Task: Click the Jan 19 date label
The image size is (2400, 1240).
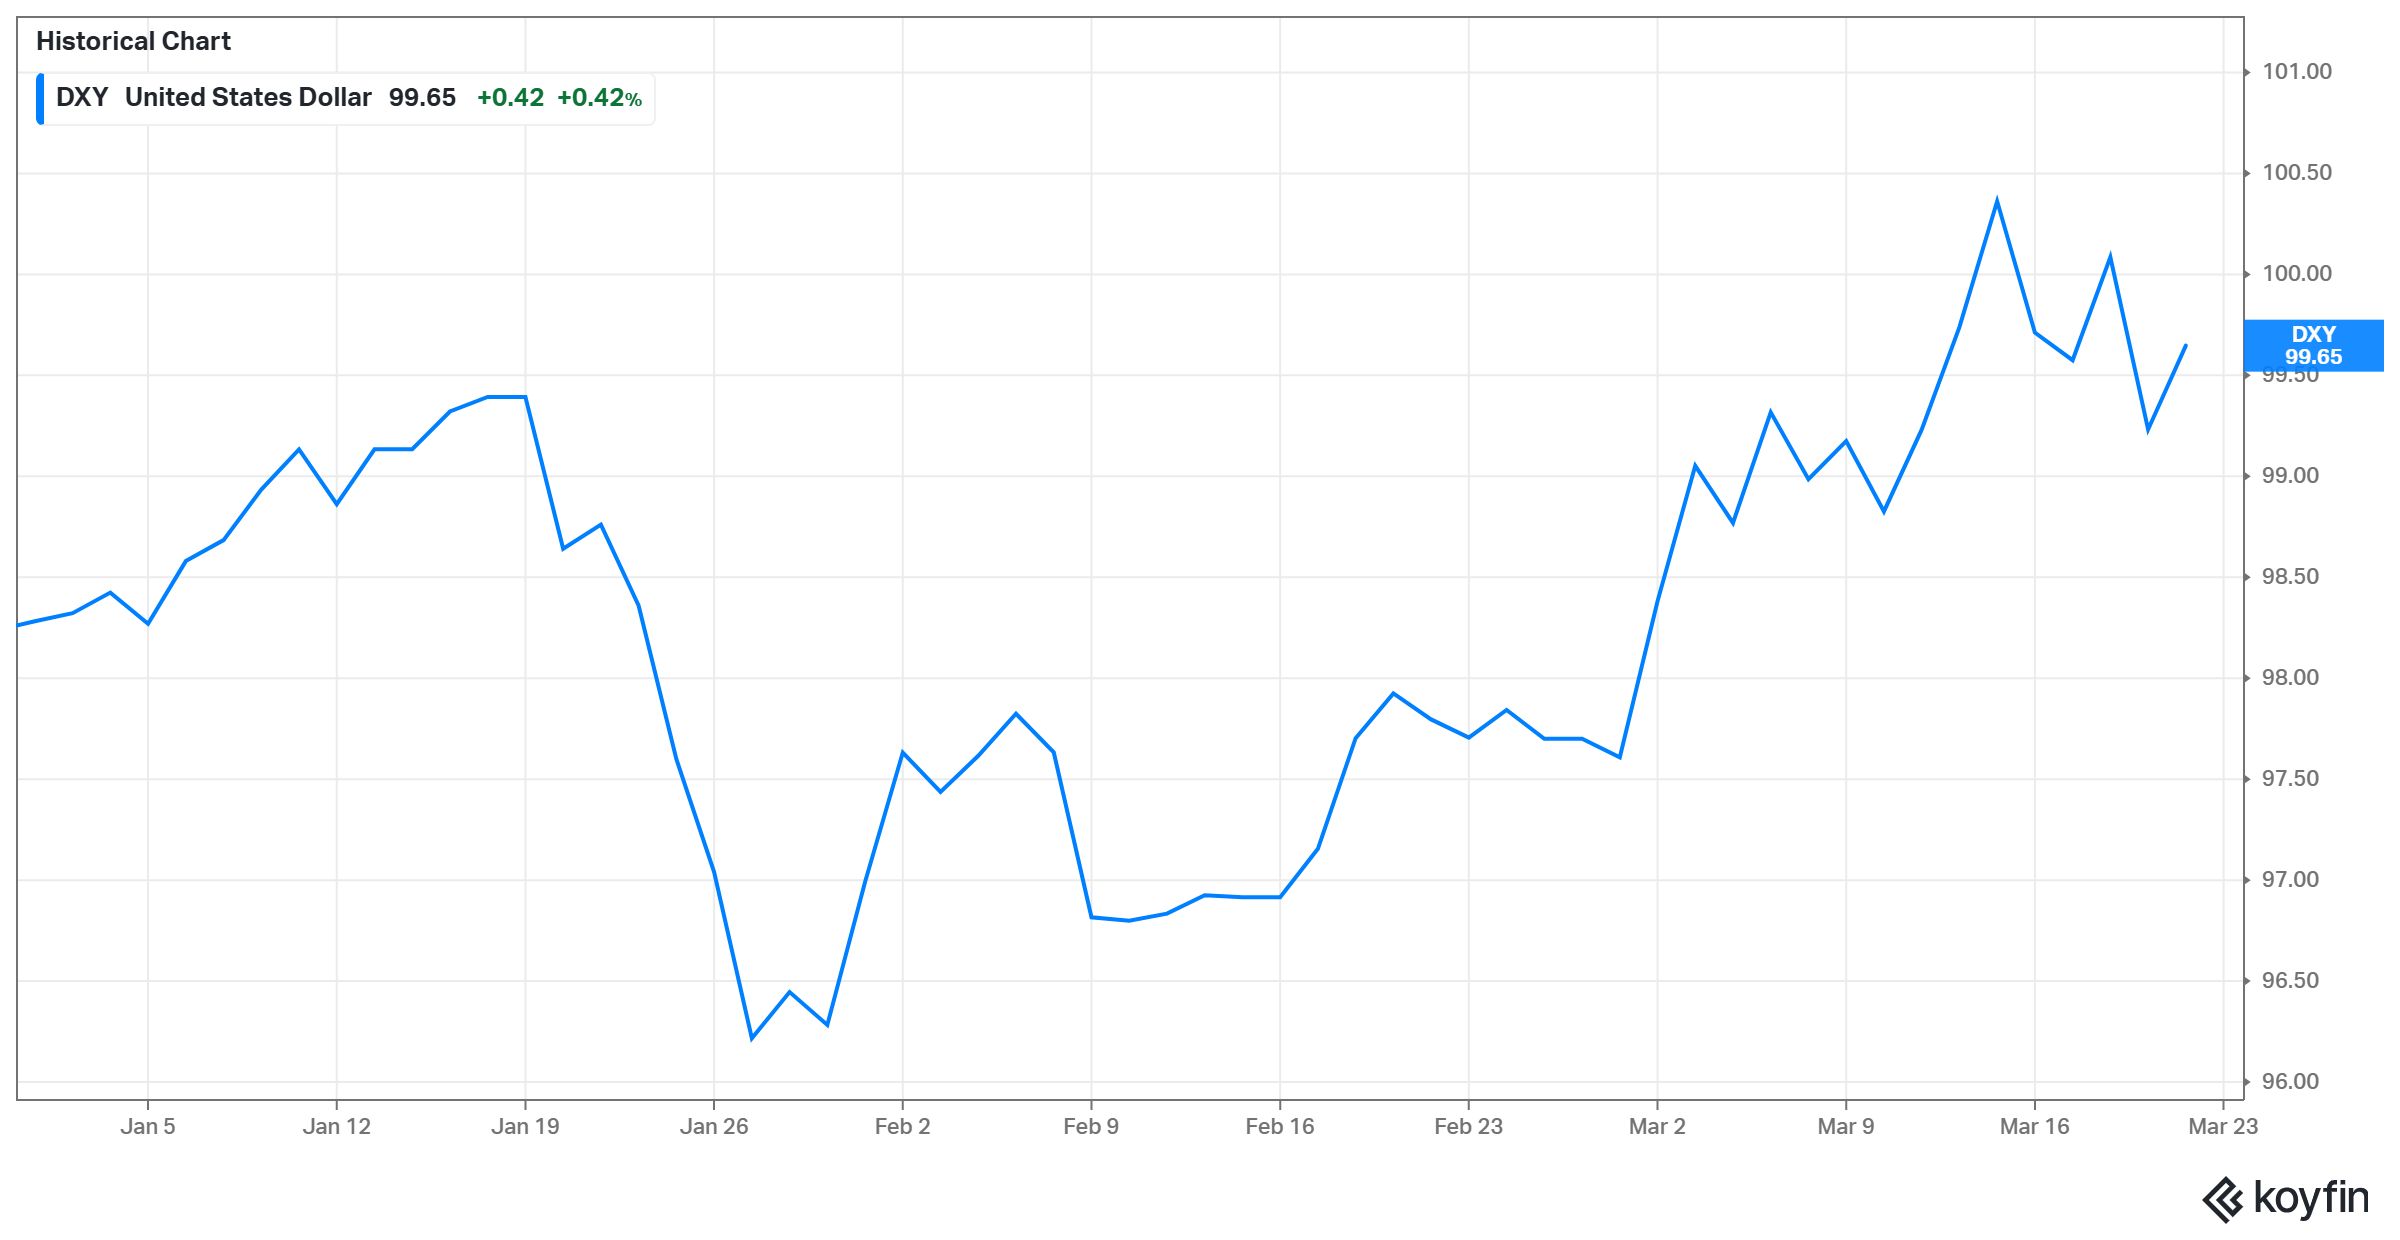Action: coord(525,1127)
